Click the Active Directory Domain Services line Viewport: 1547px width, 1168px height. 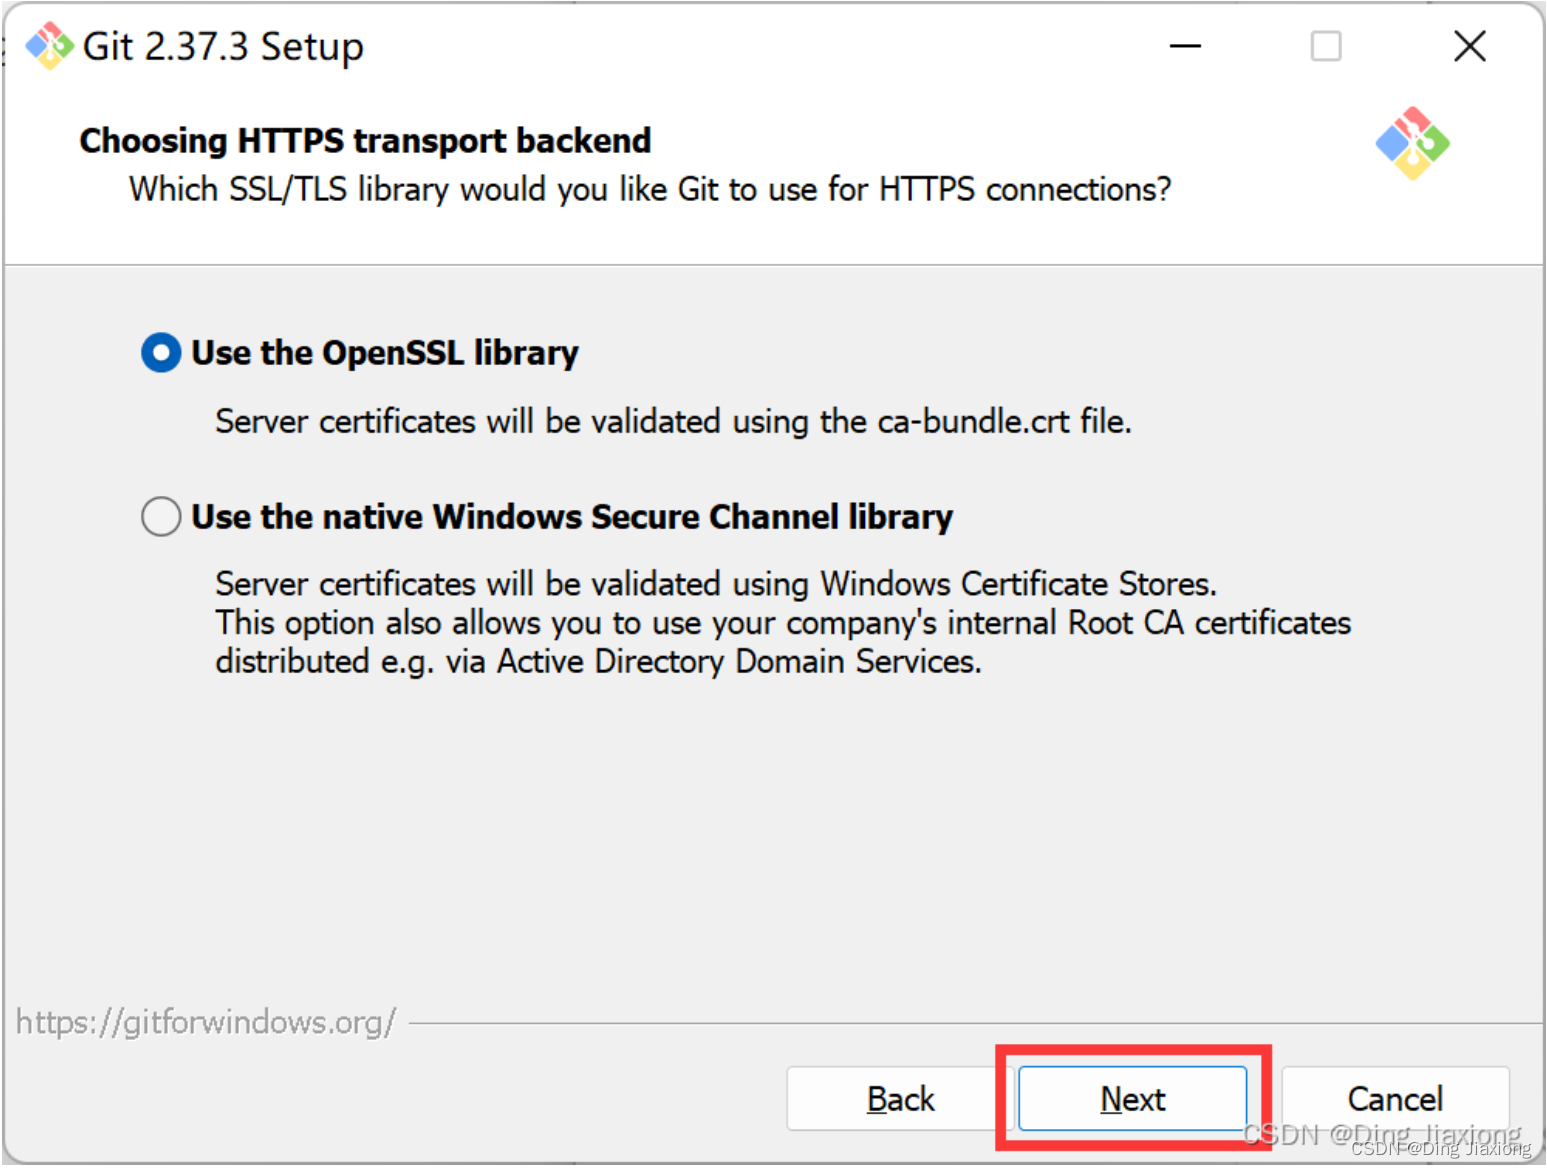click(x=598, y=661)
